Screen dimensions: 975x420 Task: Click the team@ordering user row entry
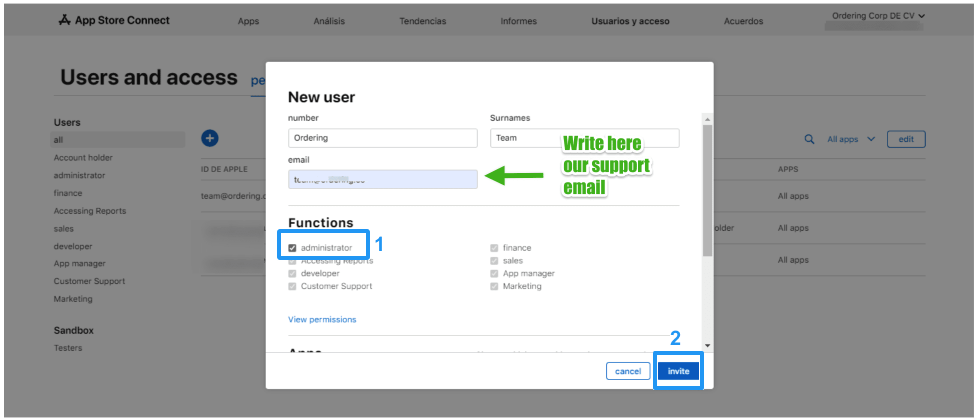coord(233,196)
